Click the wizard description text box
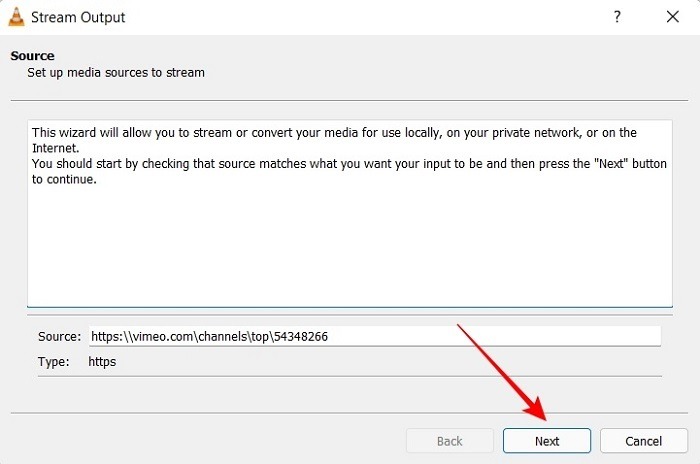 tap(350, 213)
